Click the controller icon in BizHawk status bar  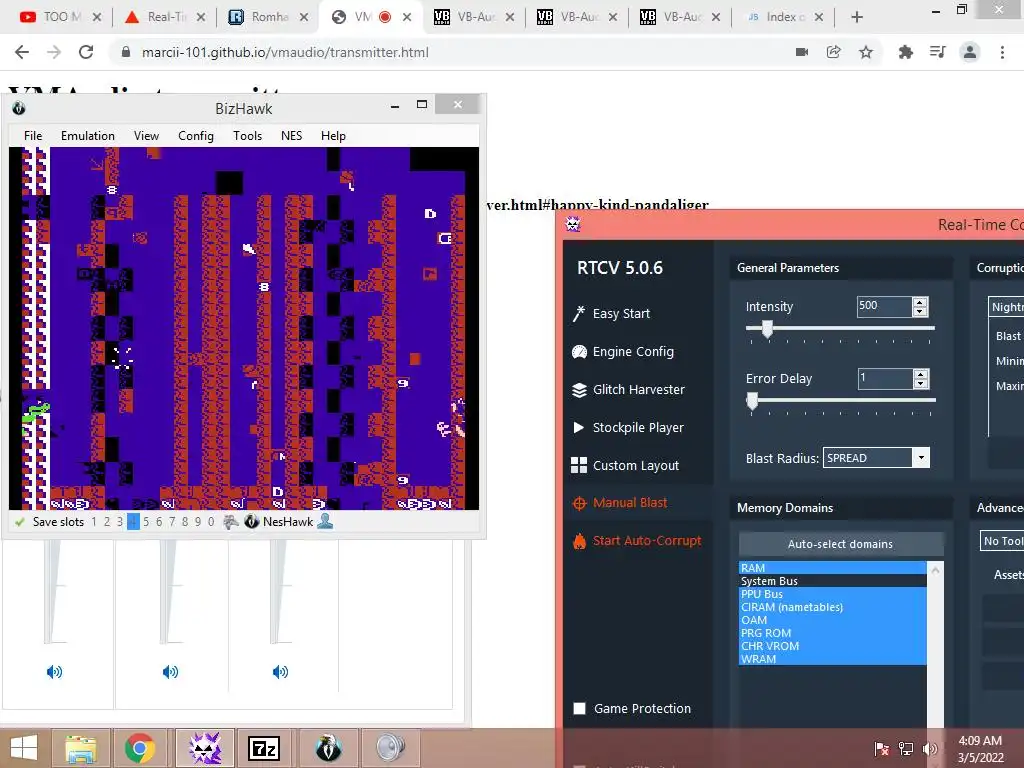click(x=230, y=522)
